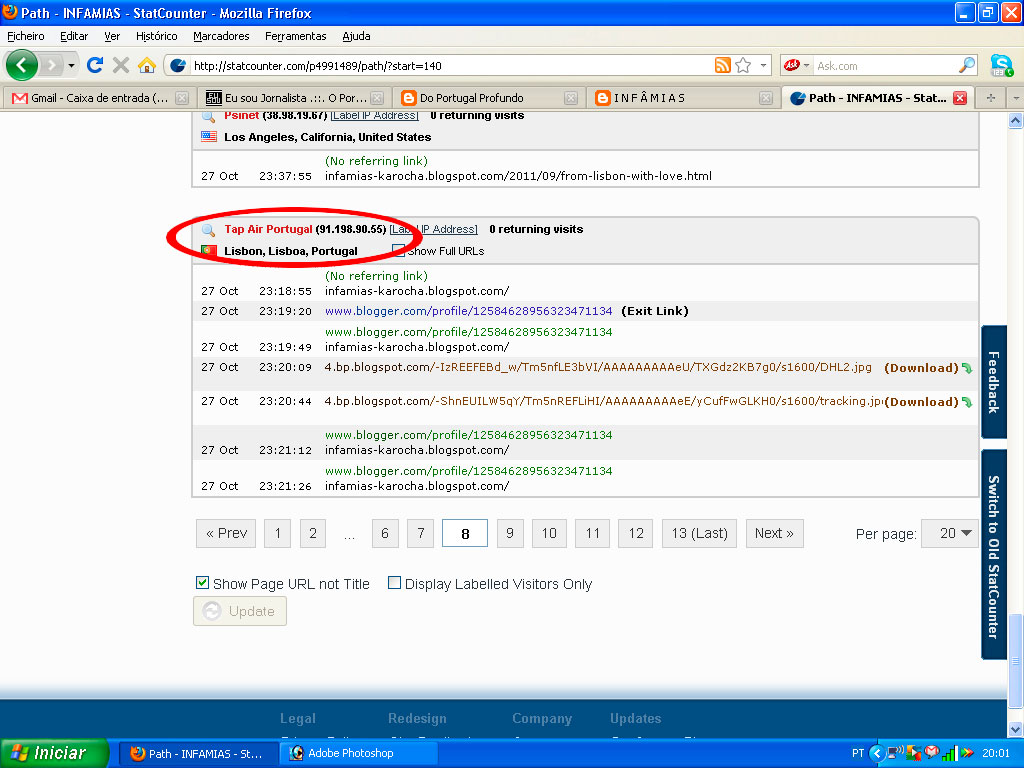Bookmark this page with the star icon
The height and width of the screenshot is (768, 1024).
(x=743, y=65)
